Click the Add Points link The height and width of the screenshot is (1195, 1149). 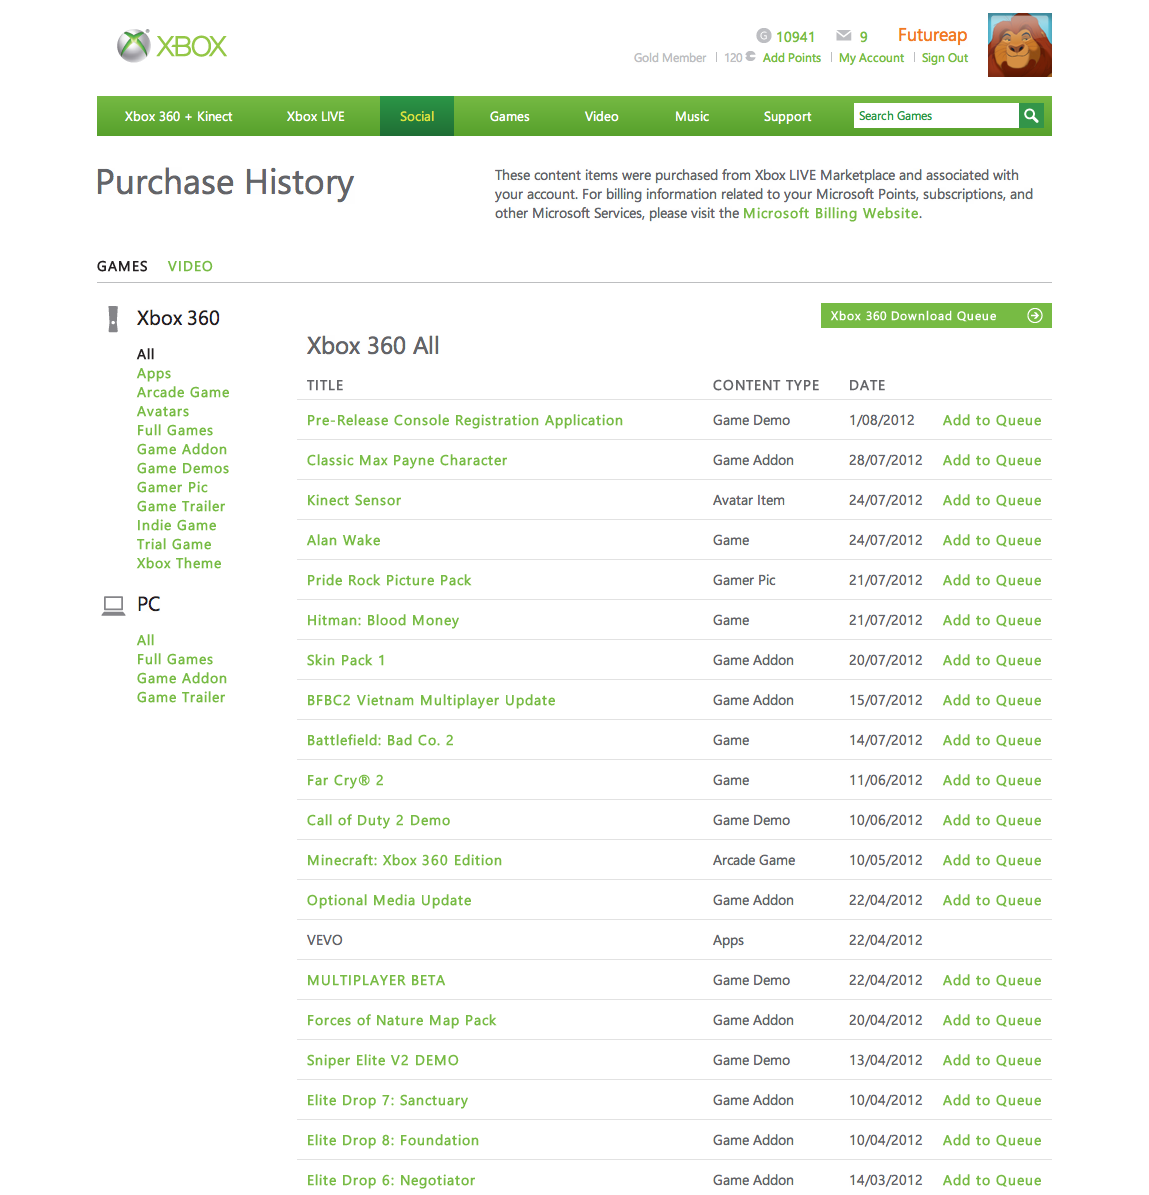792,58
